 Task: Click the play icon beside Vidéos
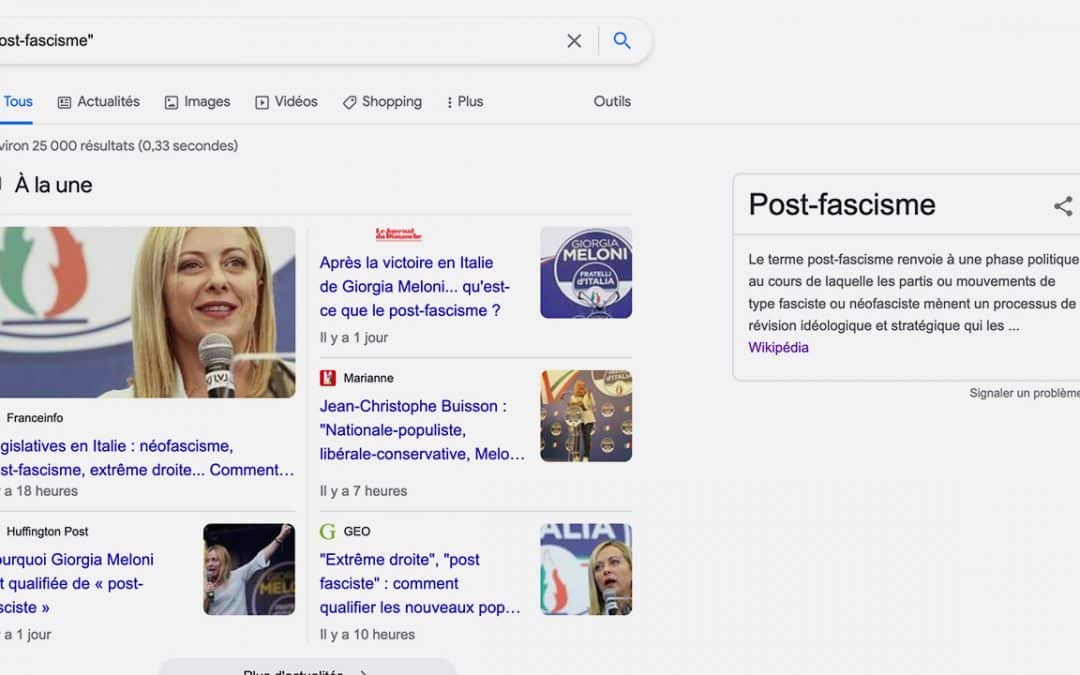click(260, 101)
